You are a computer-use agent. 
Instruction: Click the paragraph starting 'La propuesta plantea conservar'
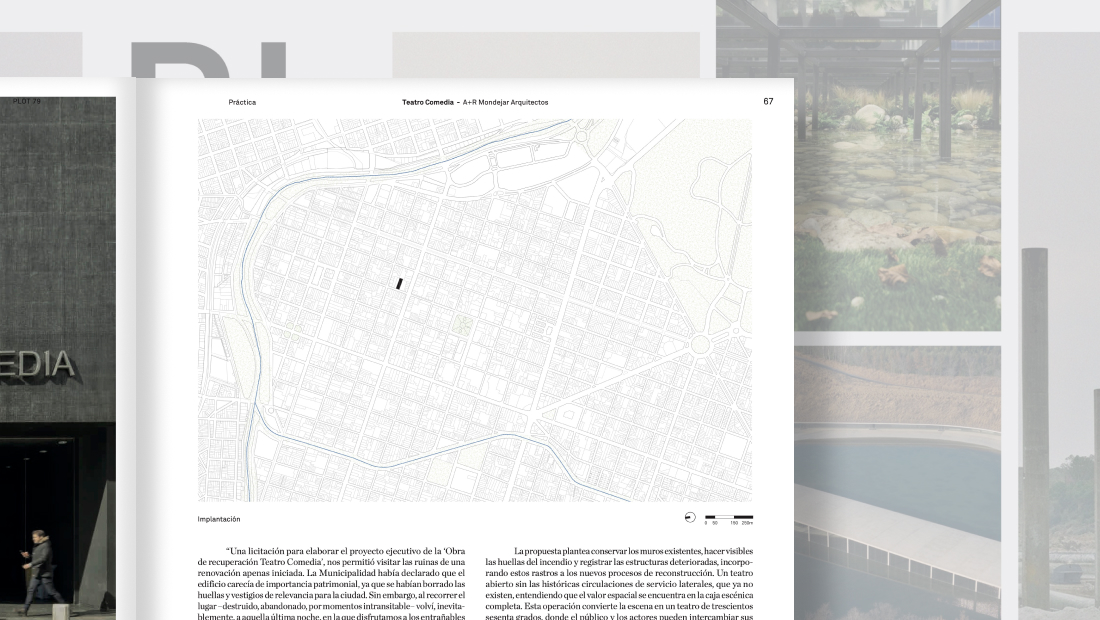click(619, 584)
